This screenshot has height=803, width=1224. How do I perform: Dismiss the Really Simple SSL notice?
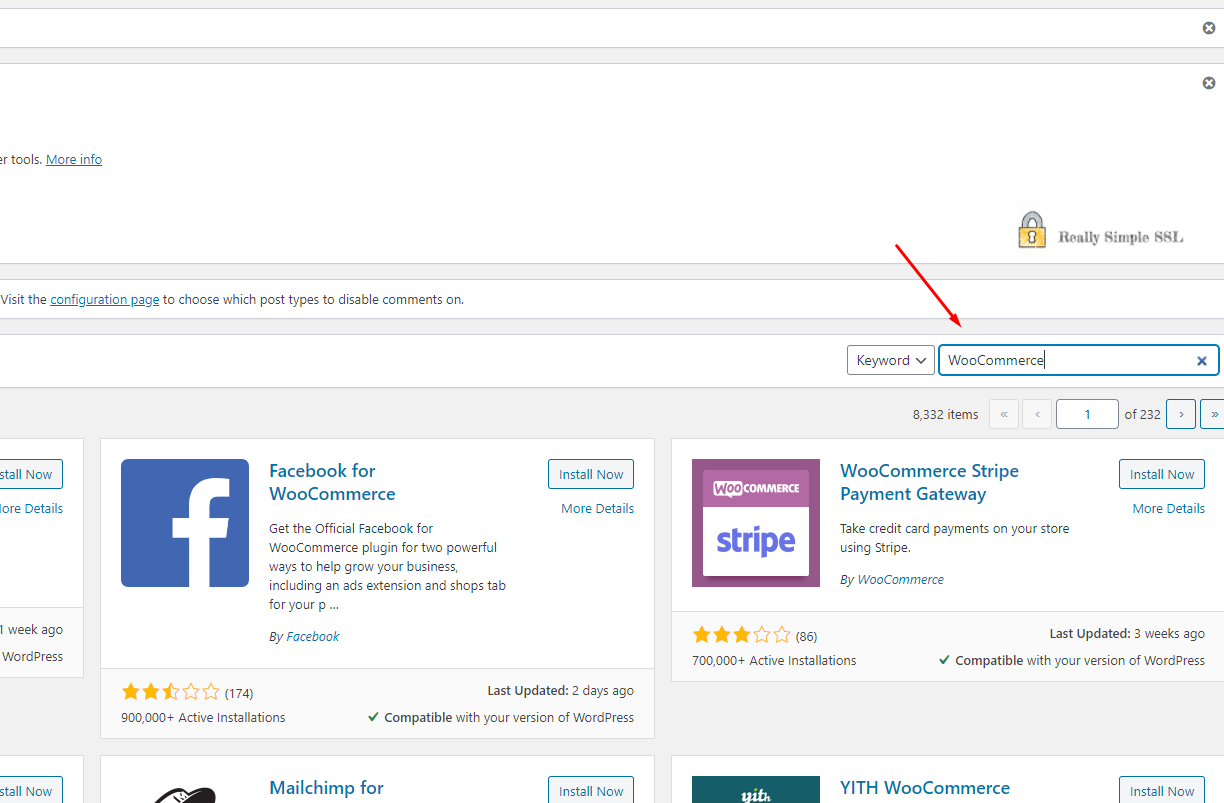click(x=1208, y=83)
